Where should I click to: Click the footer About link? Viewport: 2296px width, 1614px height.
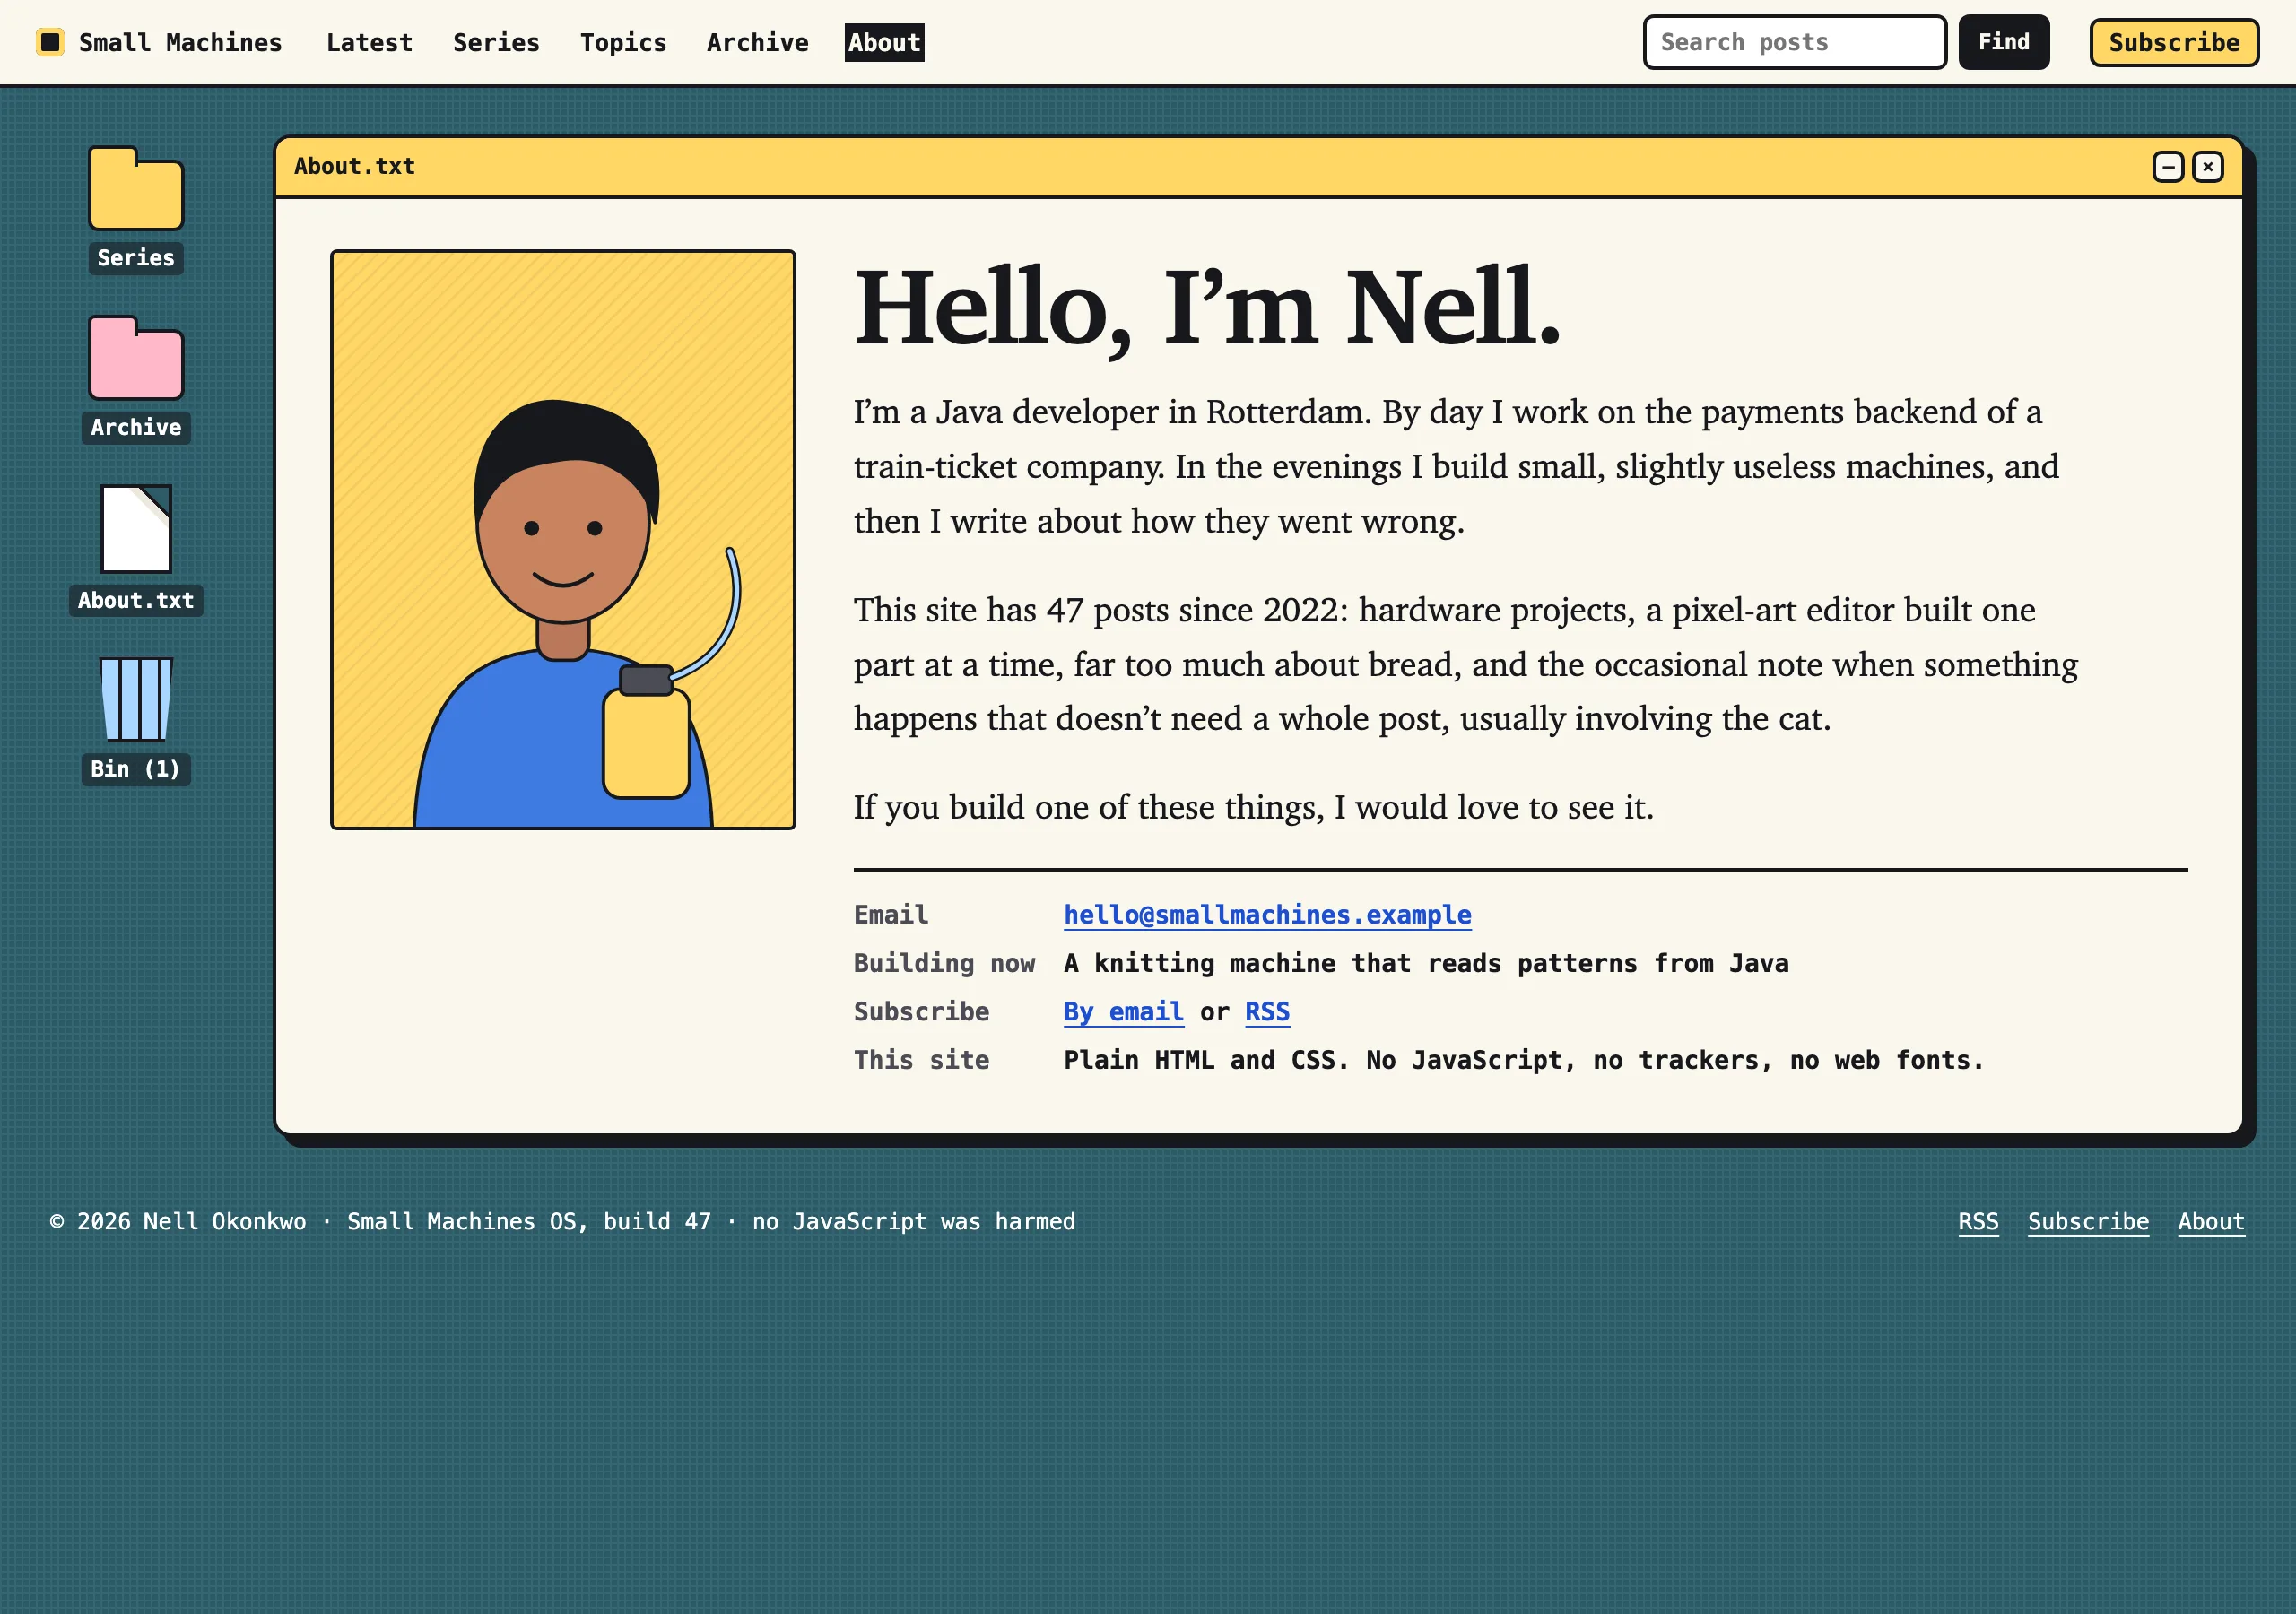(x=2211, y=1222)
